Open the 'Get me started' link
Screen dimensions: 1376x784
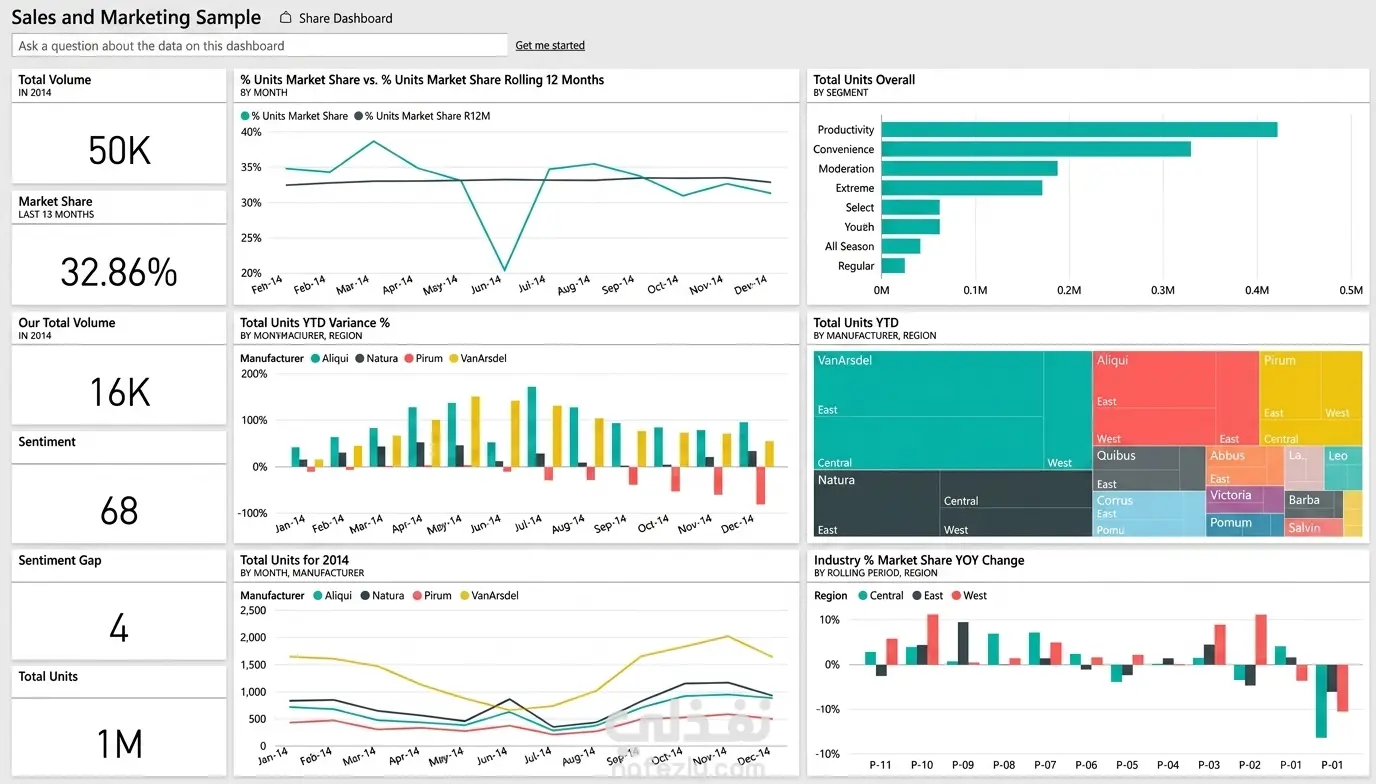pyautogui.click(x=550, y=46)
